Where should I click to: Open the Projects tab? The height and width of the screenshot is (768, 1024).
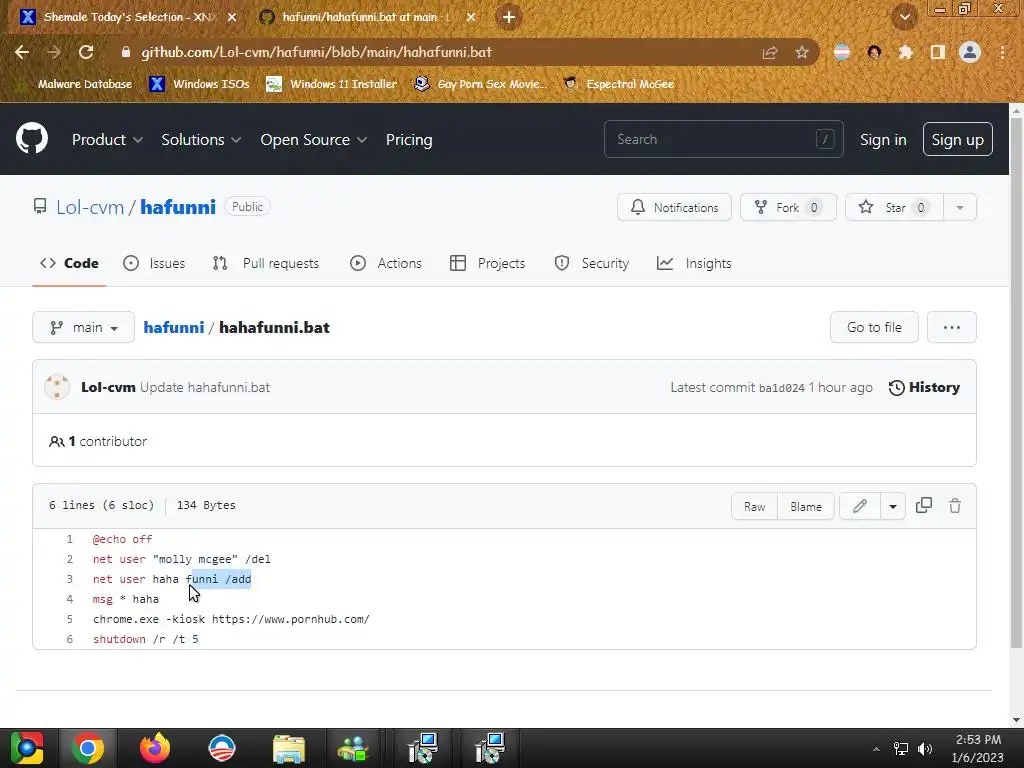point(487,263)
